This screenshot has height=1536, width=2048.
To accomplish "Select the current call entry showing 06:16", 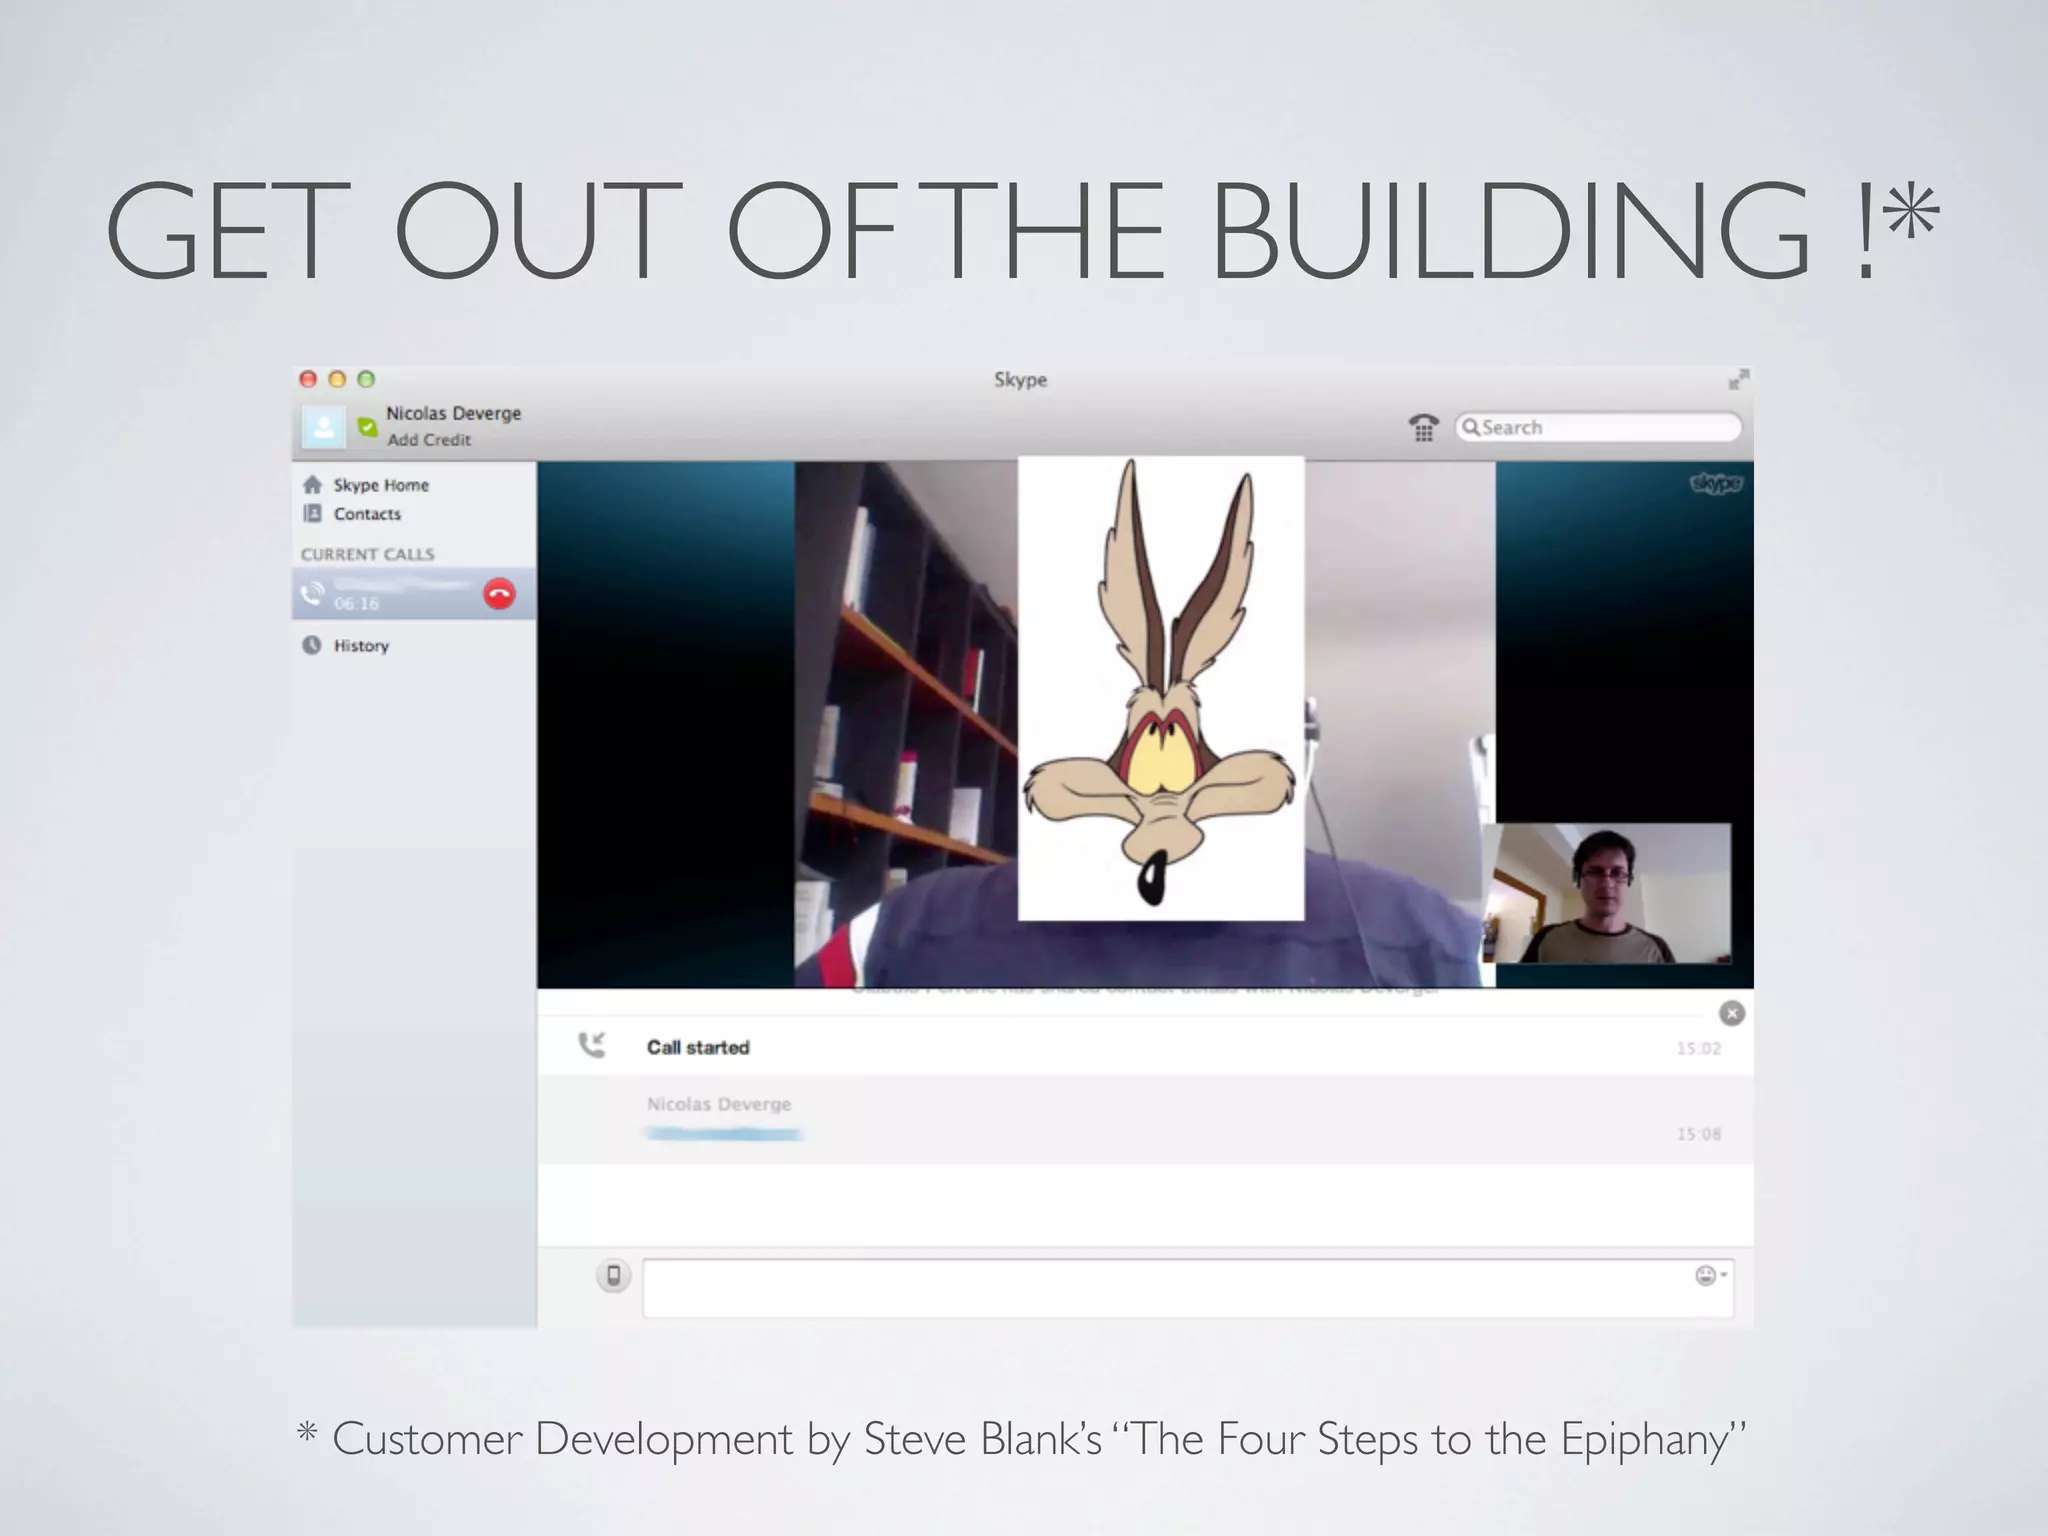I will 414,594.
